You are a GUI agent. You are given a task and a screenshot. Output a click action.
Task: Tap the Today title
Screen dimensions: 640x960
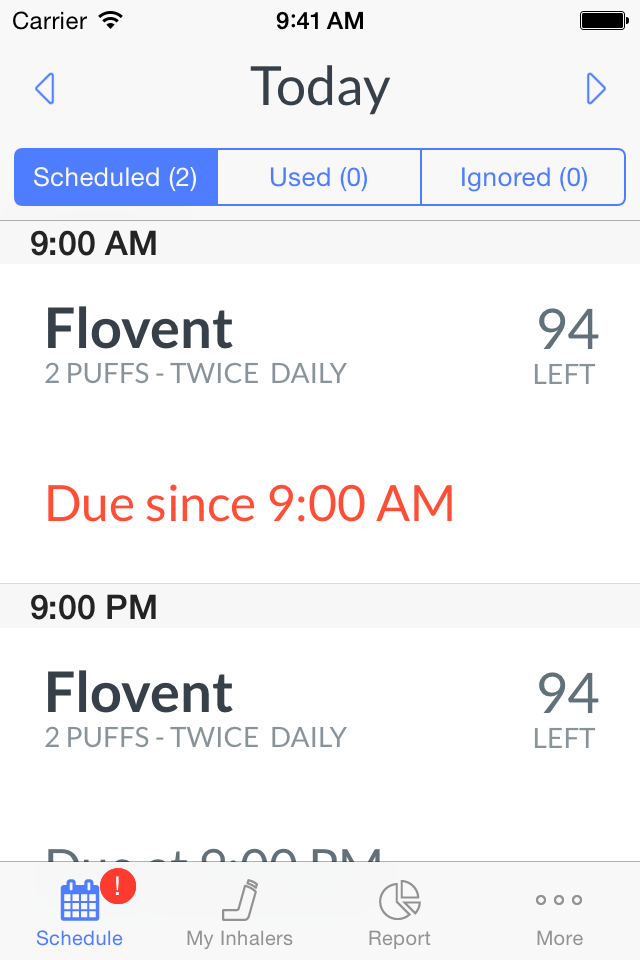320,88
